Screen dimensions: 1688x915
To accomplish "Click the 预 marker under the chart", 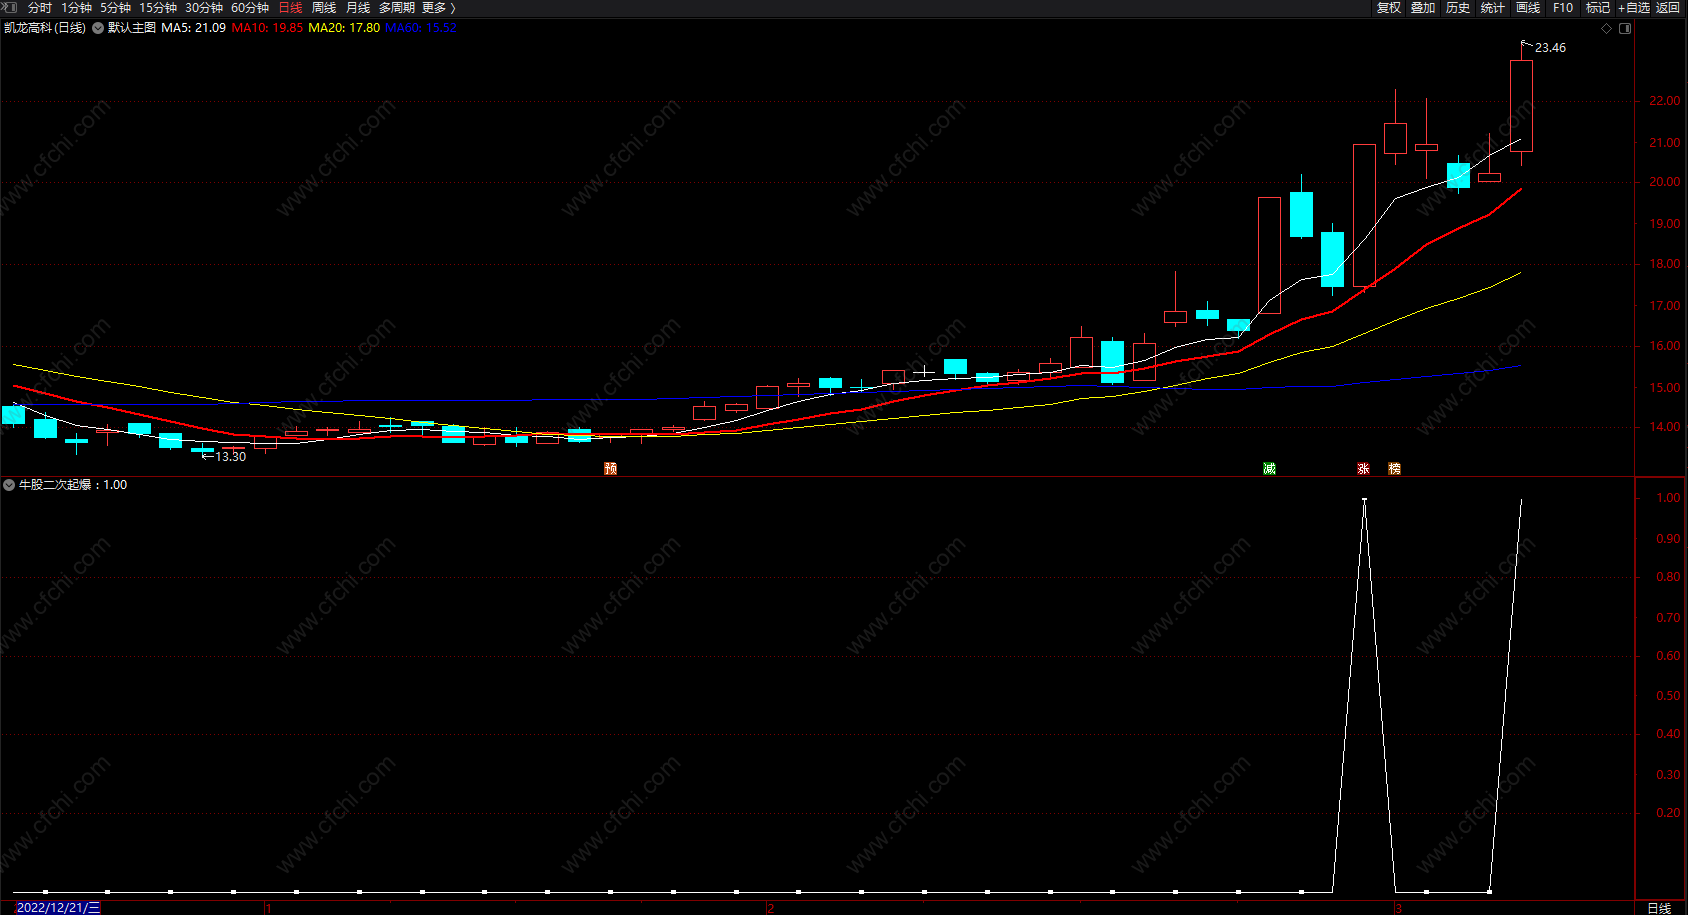I will (611, 468).
